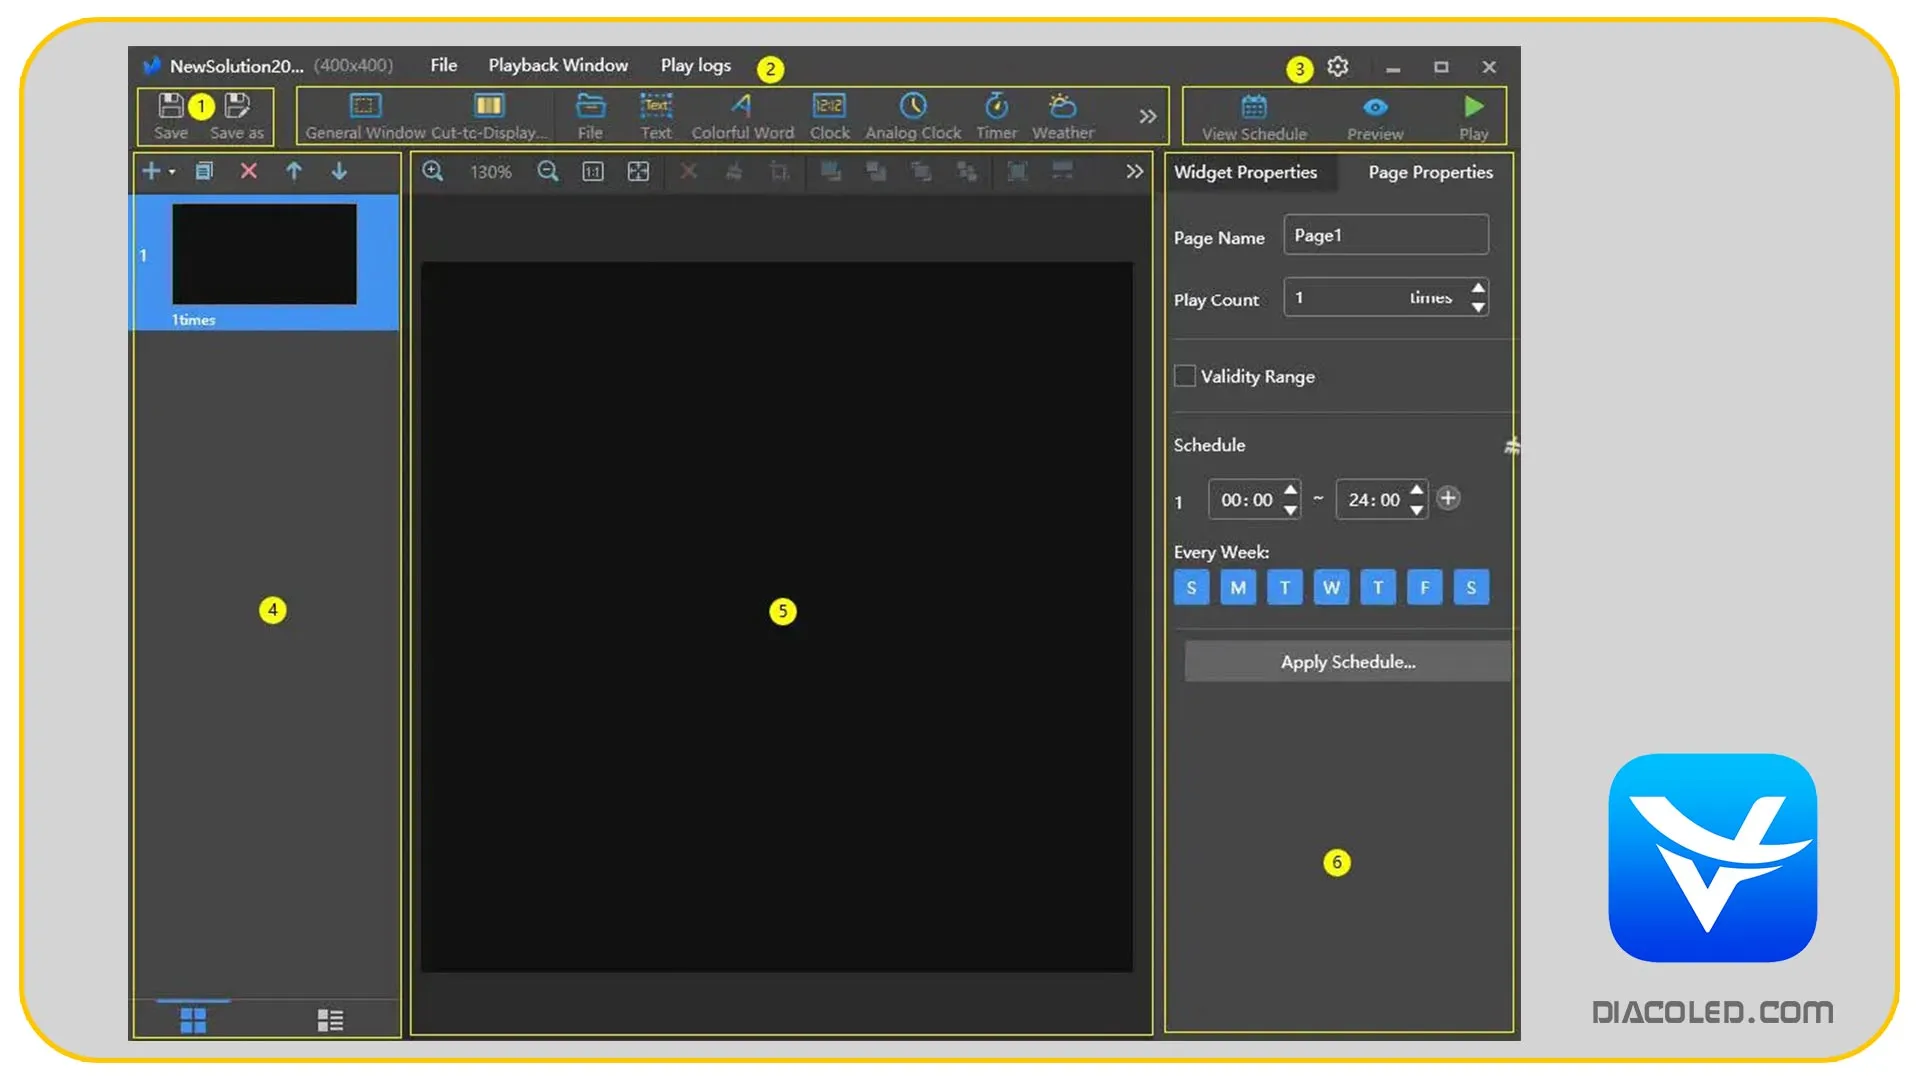Image resolution: width=1920 pixels, height=1080 pixels.
Task: Click the 130% zoom value
Action: [x=491, y=172]
